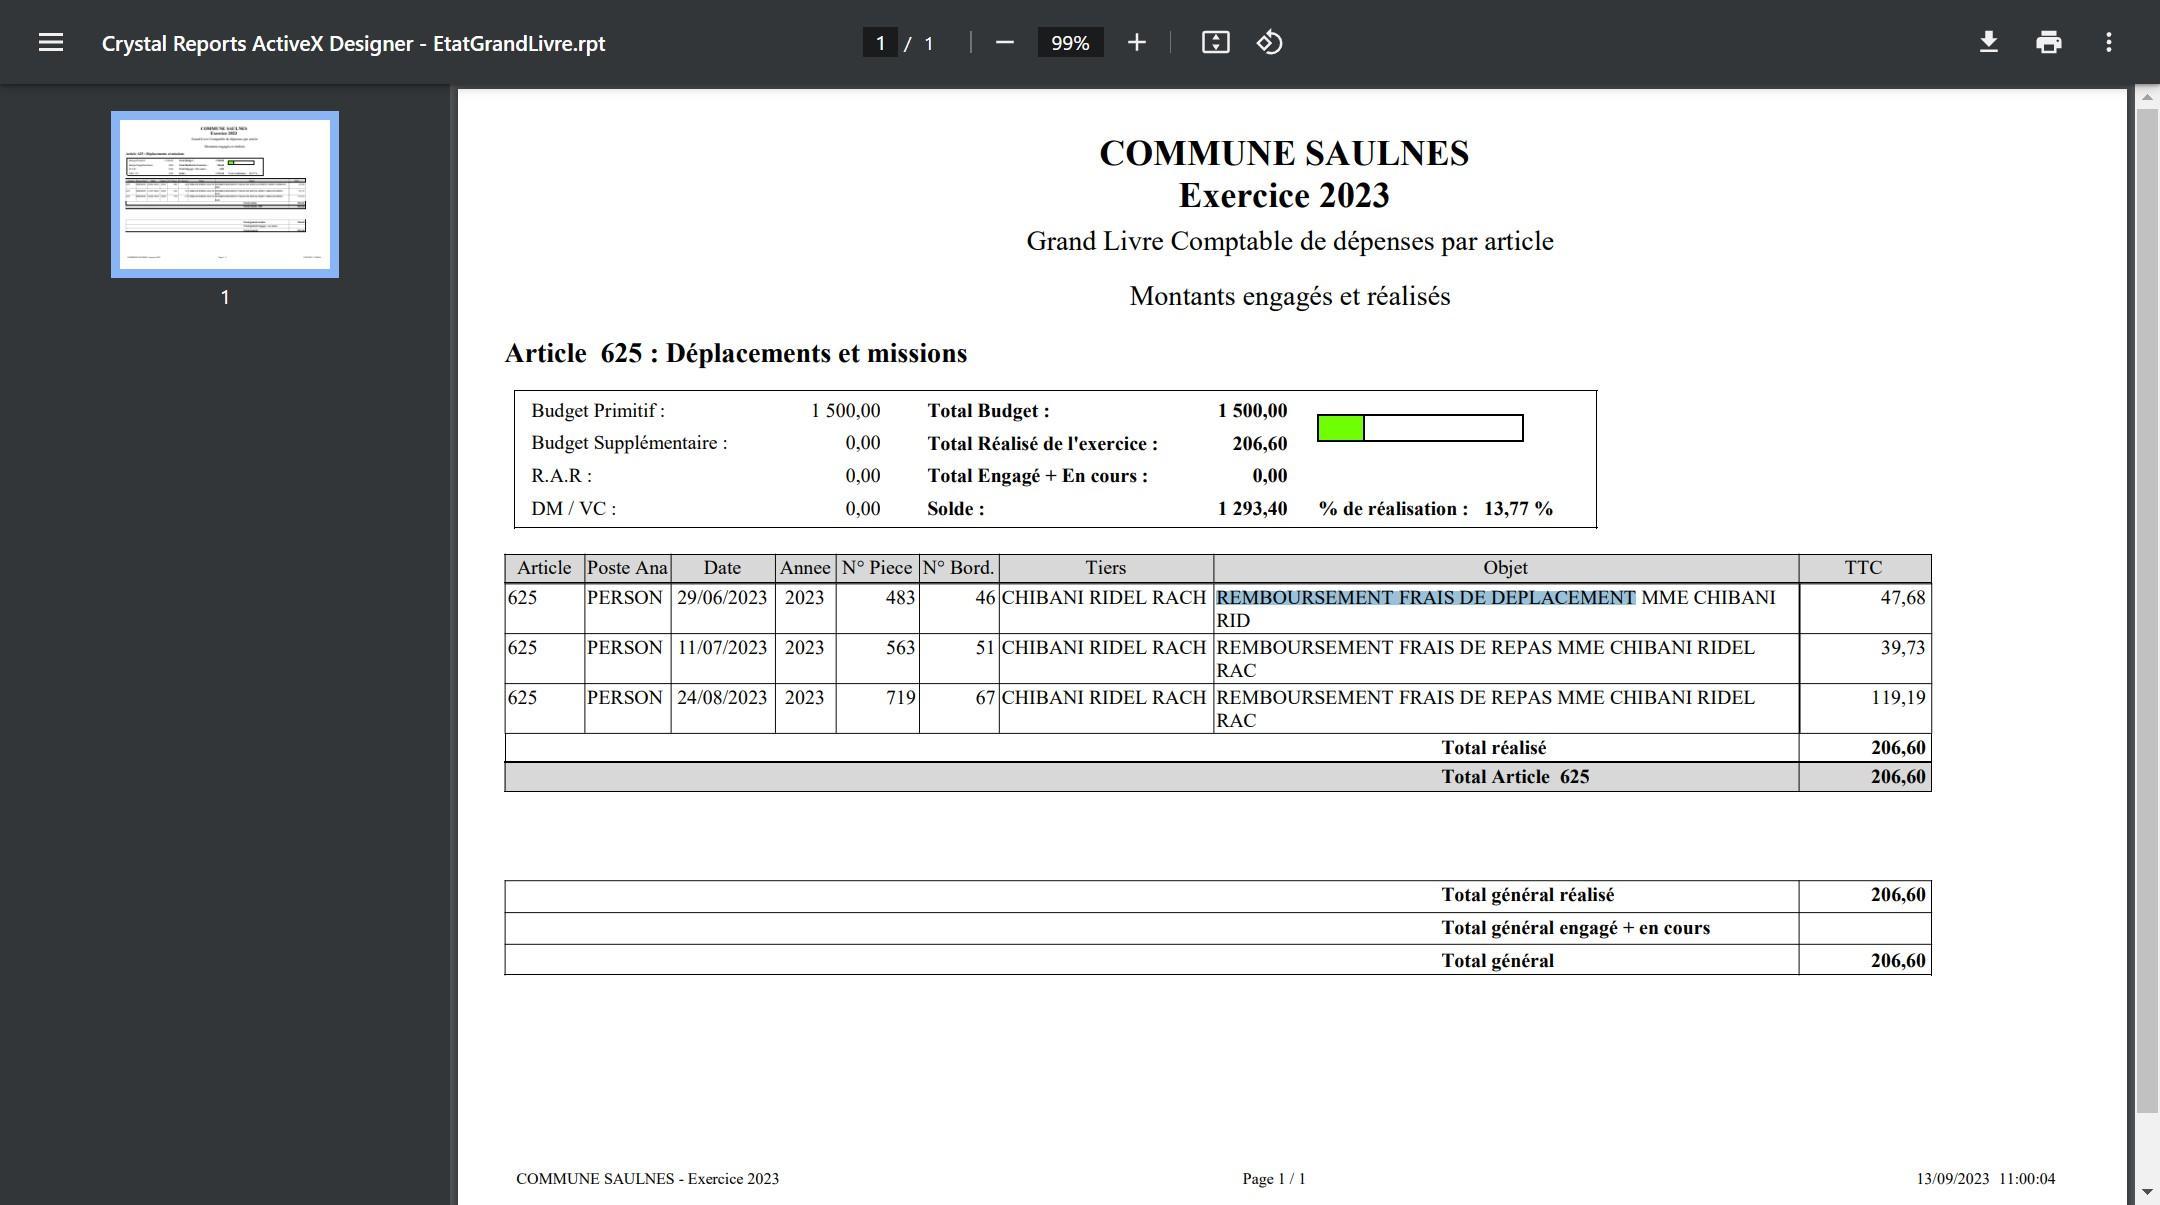Click the Page 1 / 1 footer text
Screen dimensions: 2160x1205
click(1274, 1179)
